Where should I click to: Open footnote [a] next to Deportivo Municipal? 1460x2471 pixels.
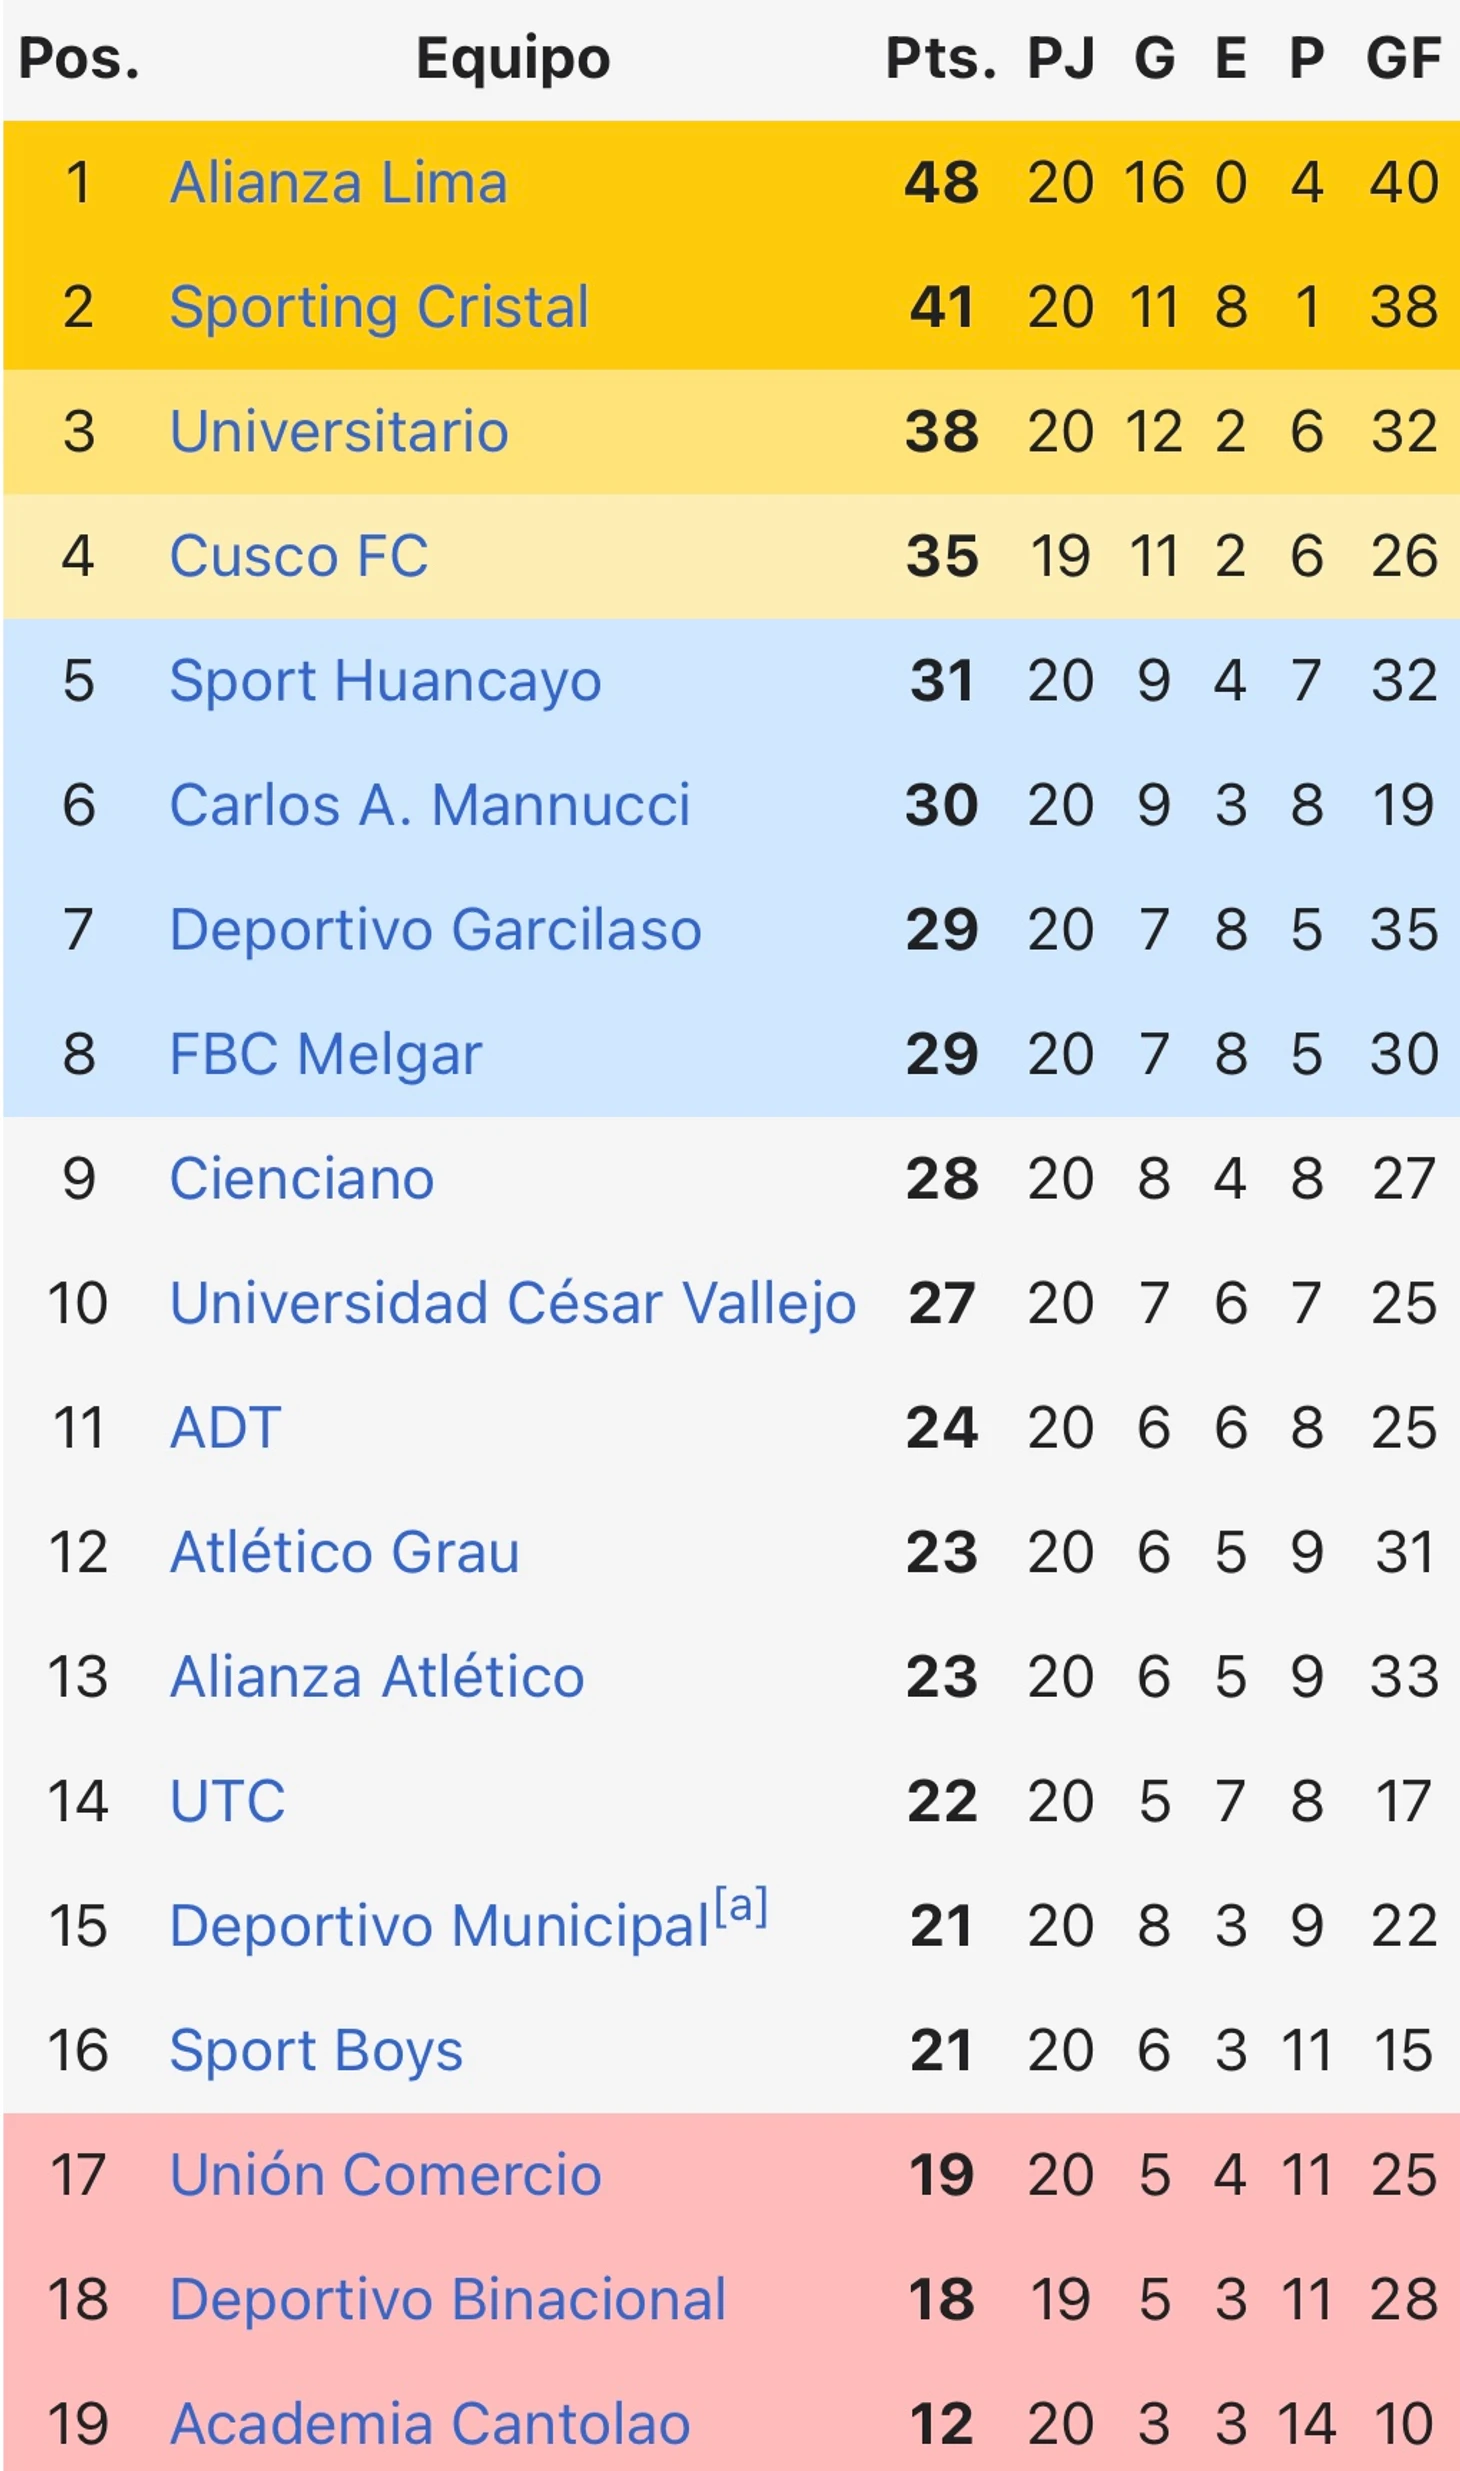[741, 1906]
